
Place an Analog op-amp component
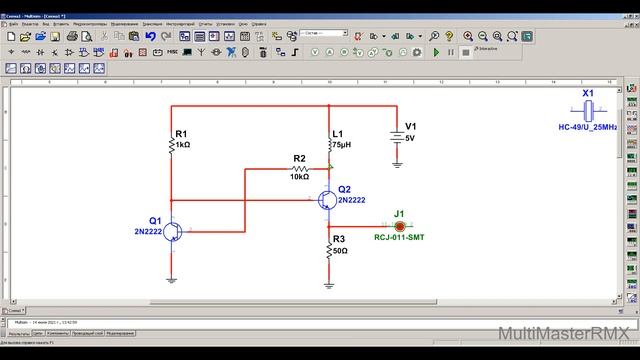click(x=69, y=52)
